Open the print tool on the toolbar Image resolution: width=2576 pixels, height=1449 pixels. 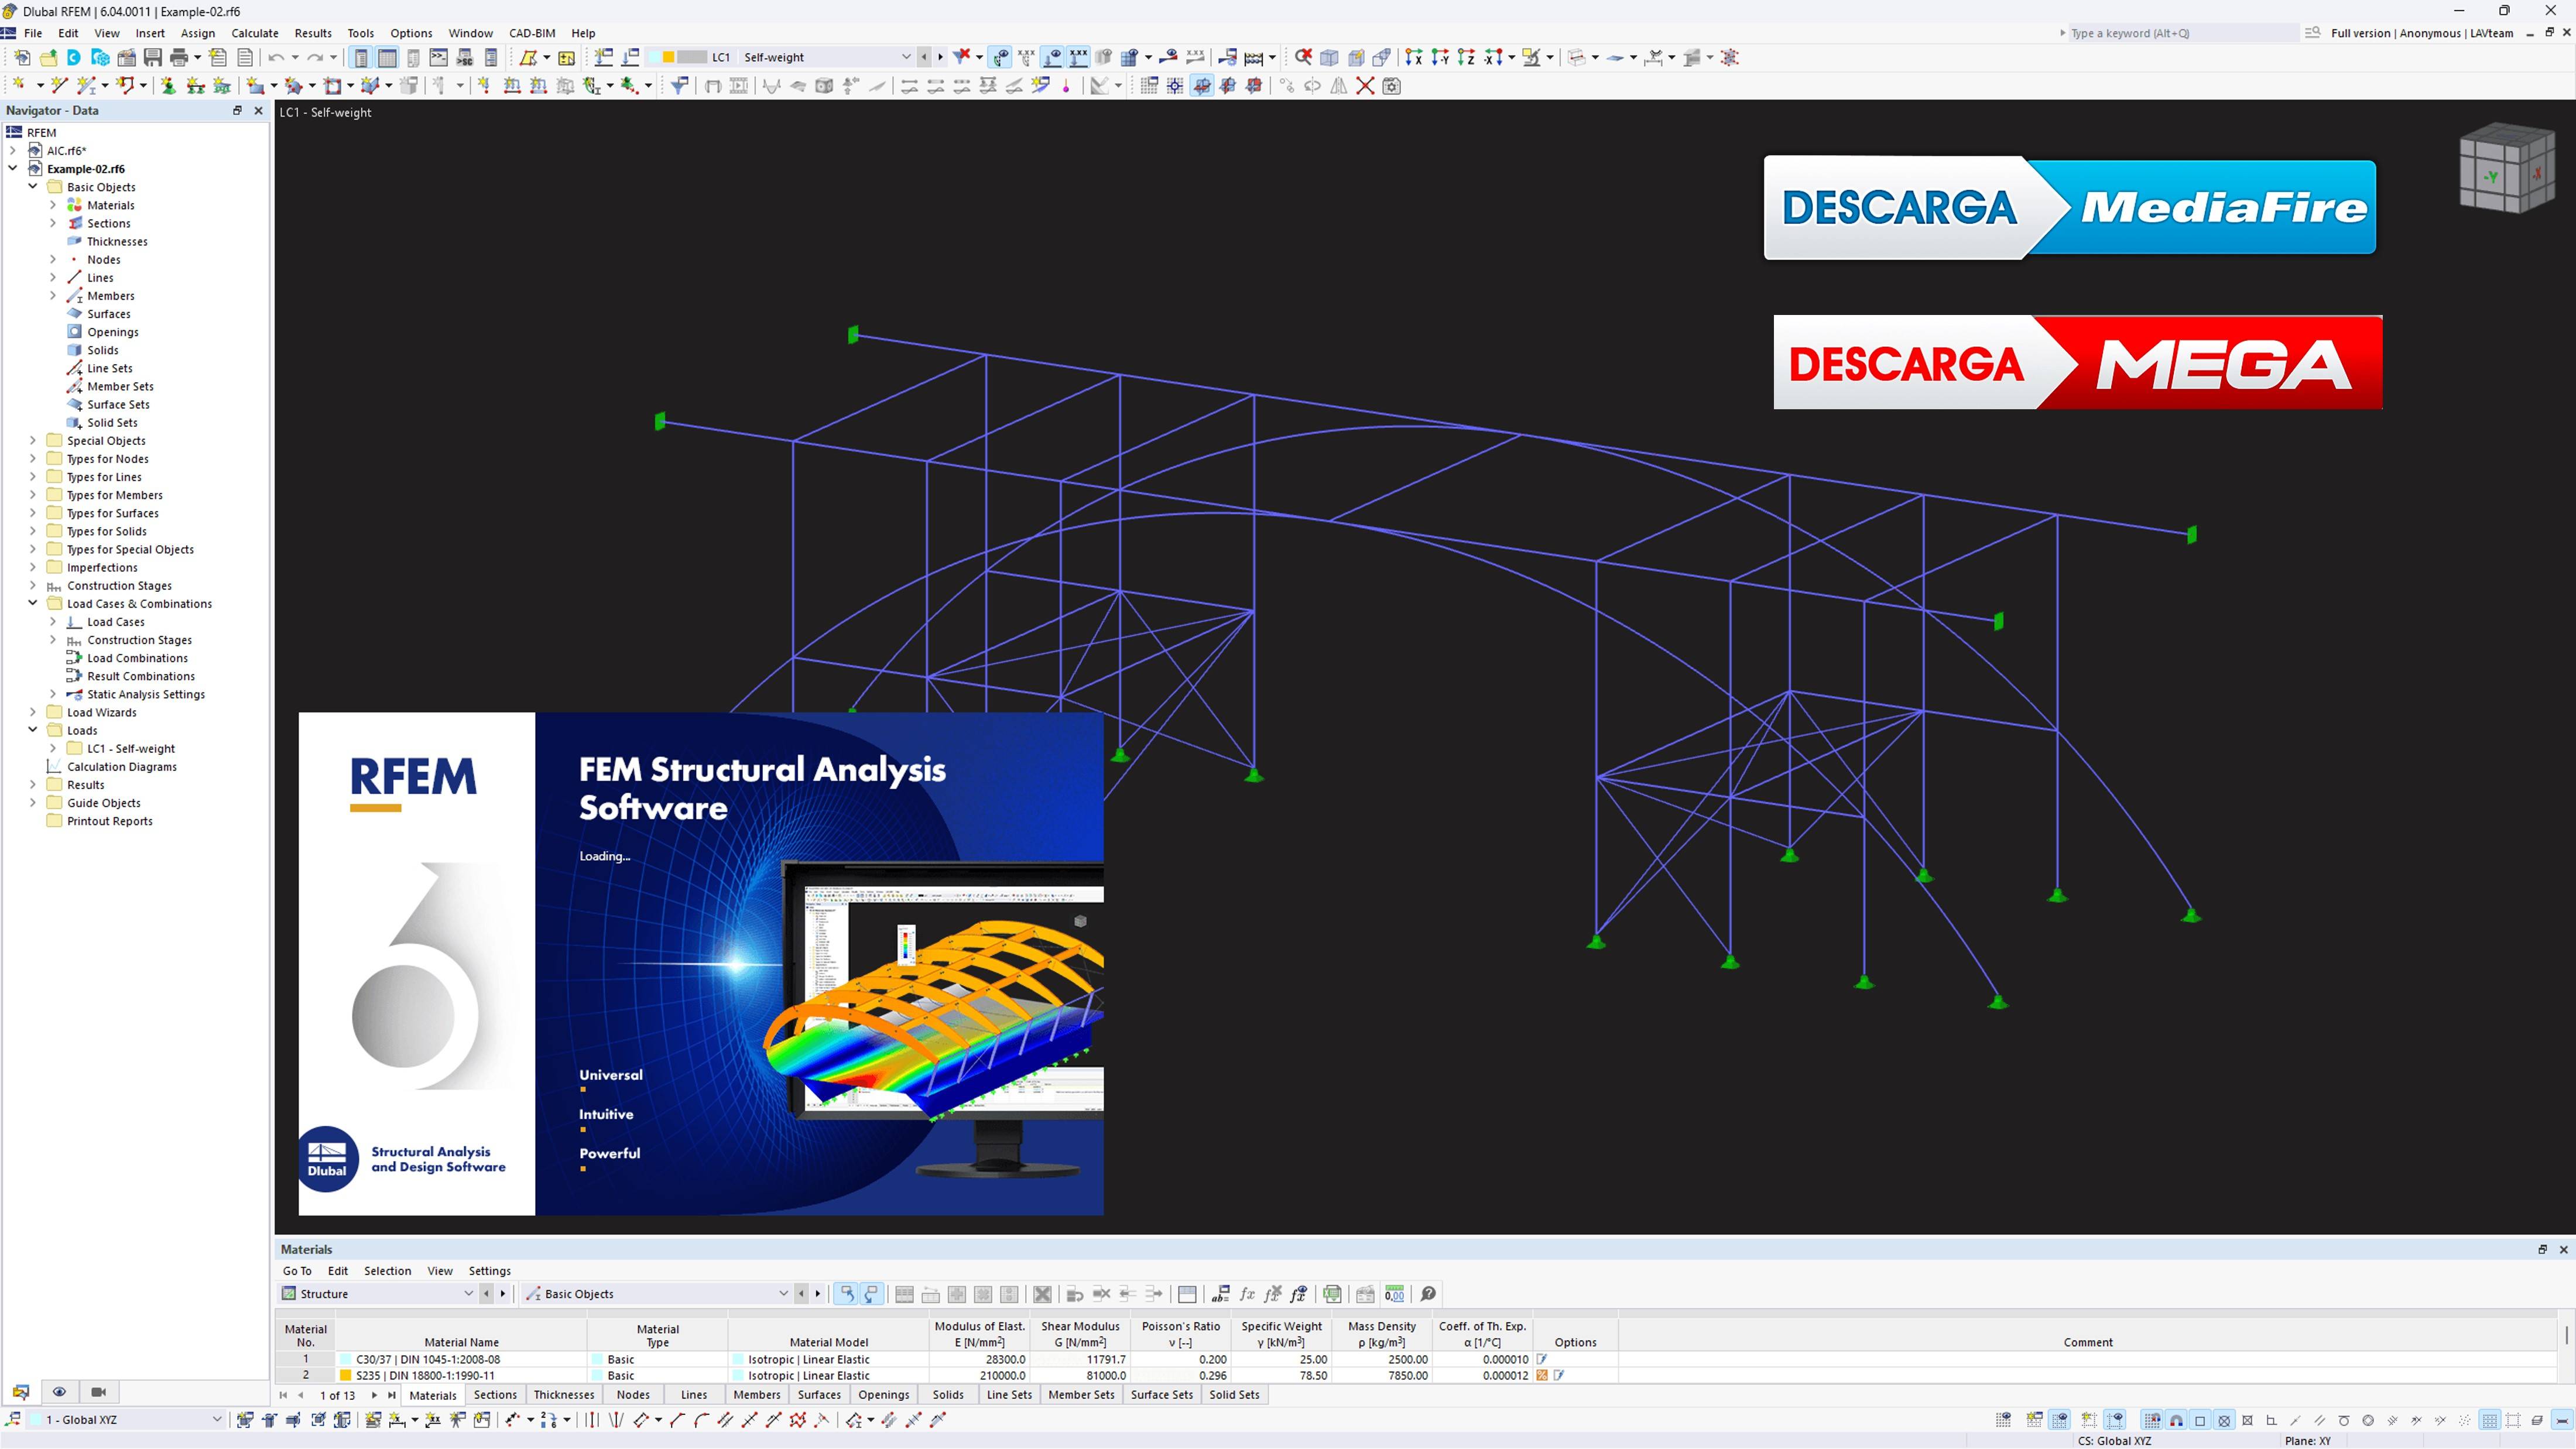pos(180,57)
